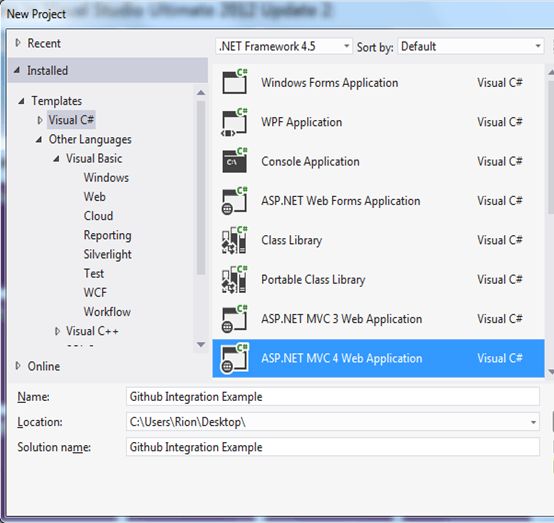Viewport: 554px width, 523px height.
Task: Select Web under Visual Basic
Action: pos(94,197)
